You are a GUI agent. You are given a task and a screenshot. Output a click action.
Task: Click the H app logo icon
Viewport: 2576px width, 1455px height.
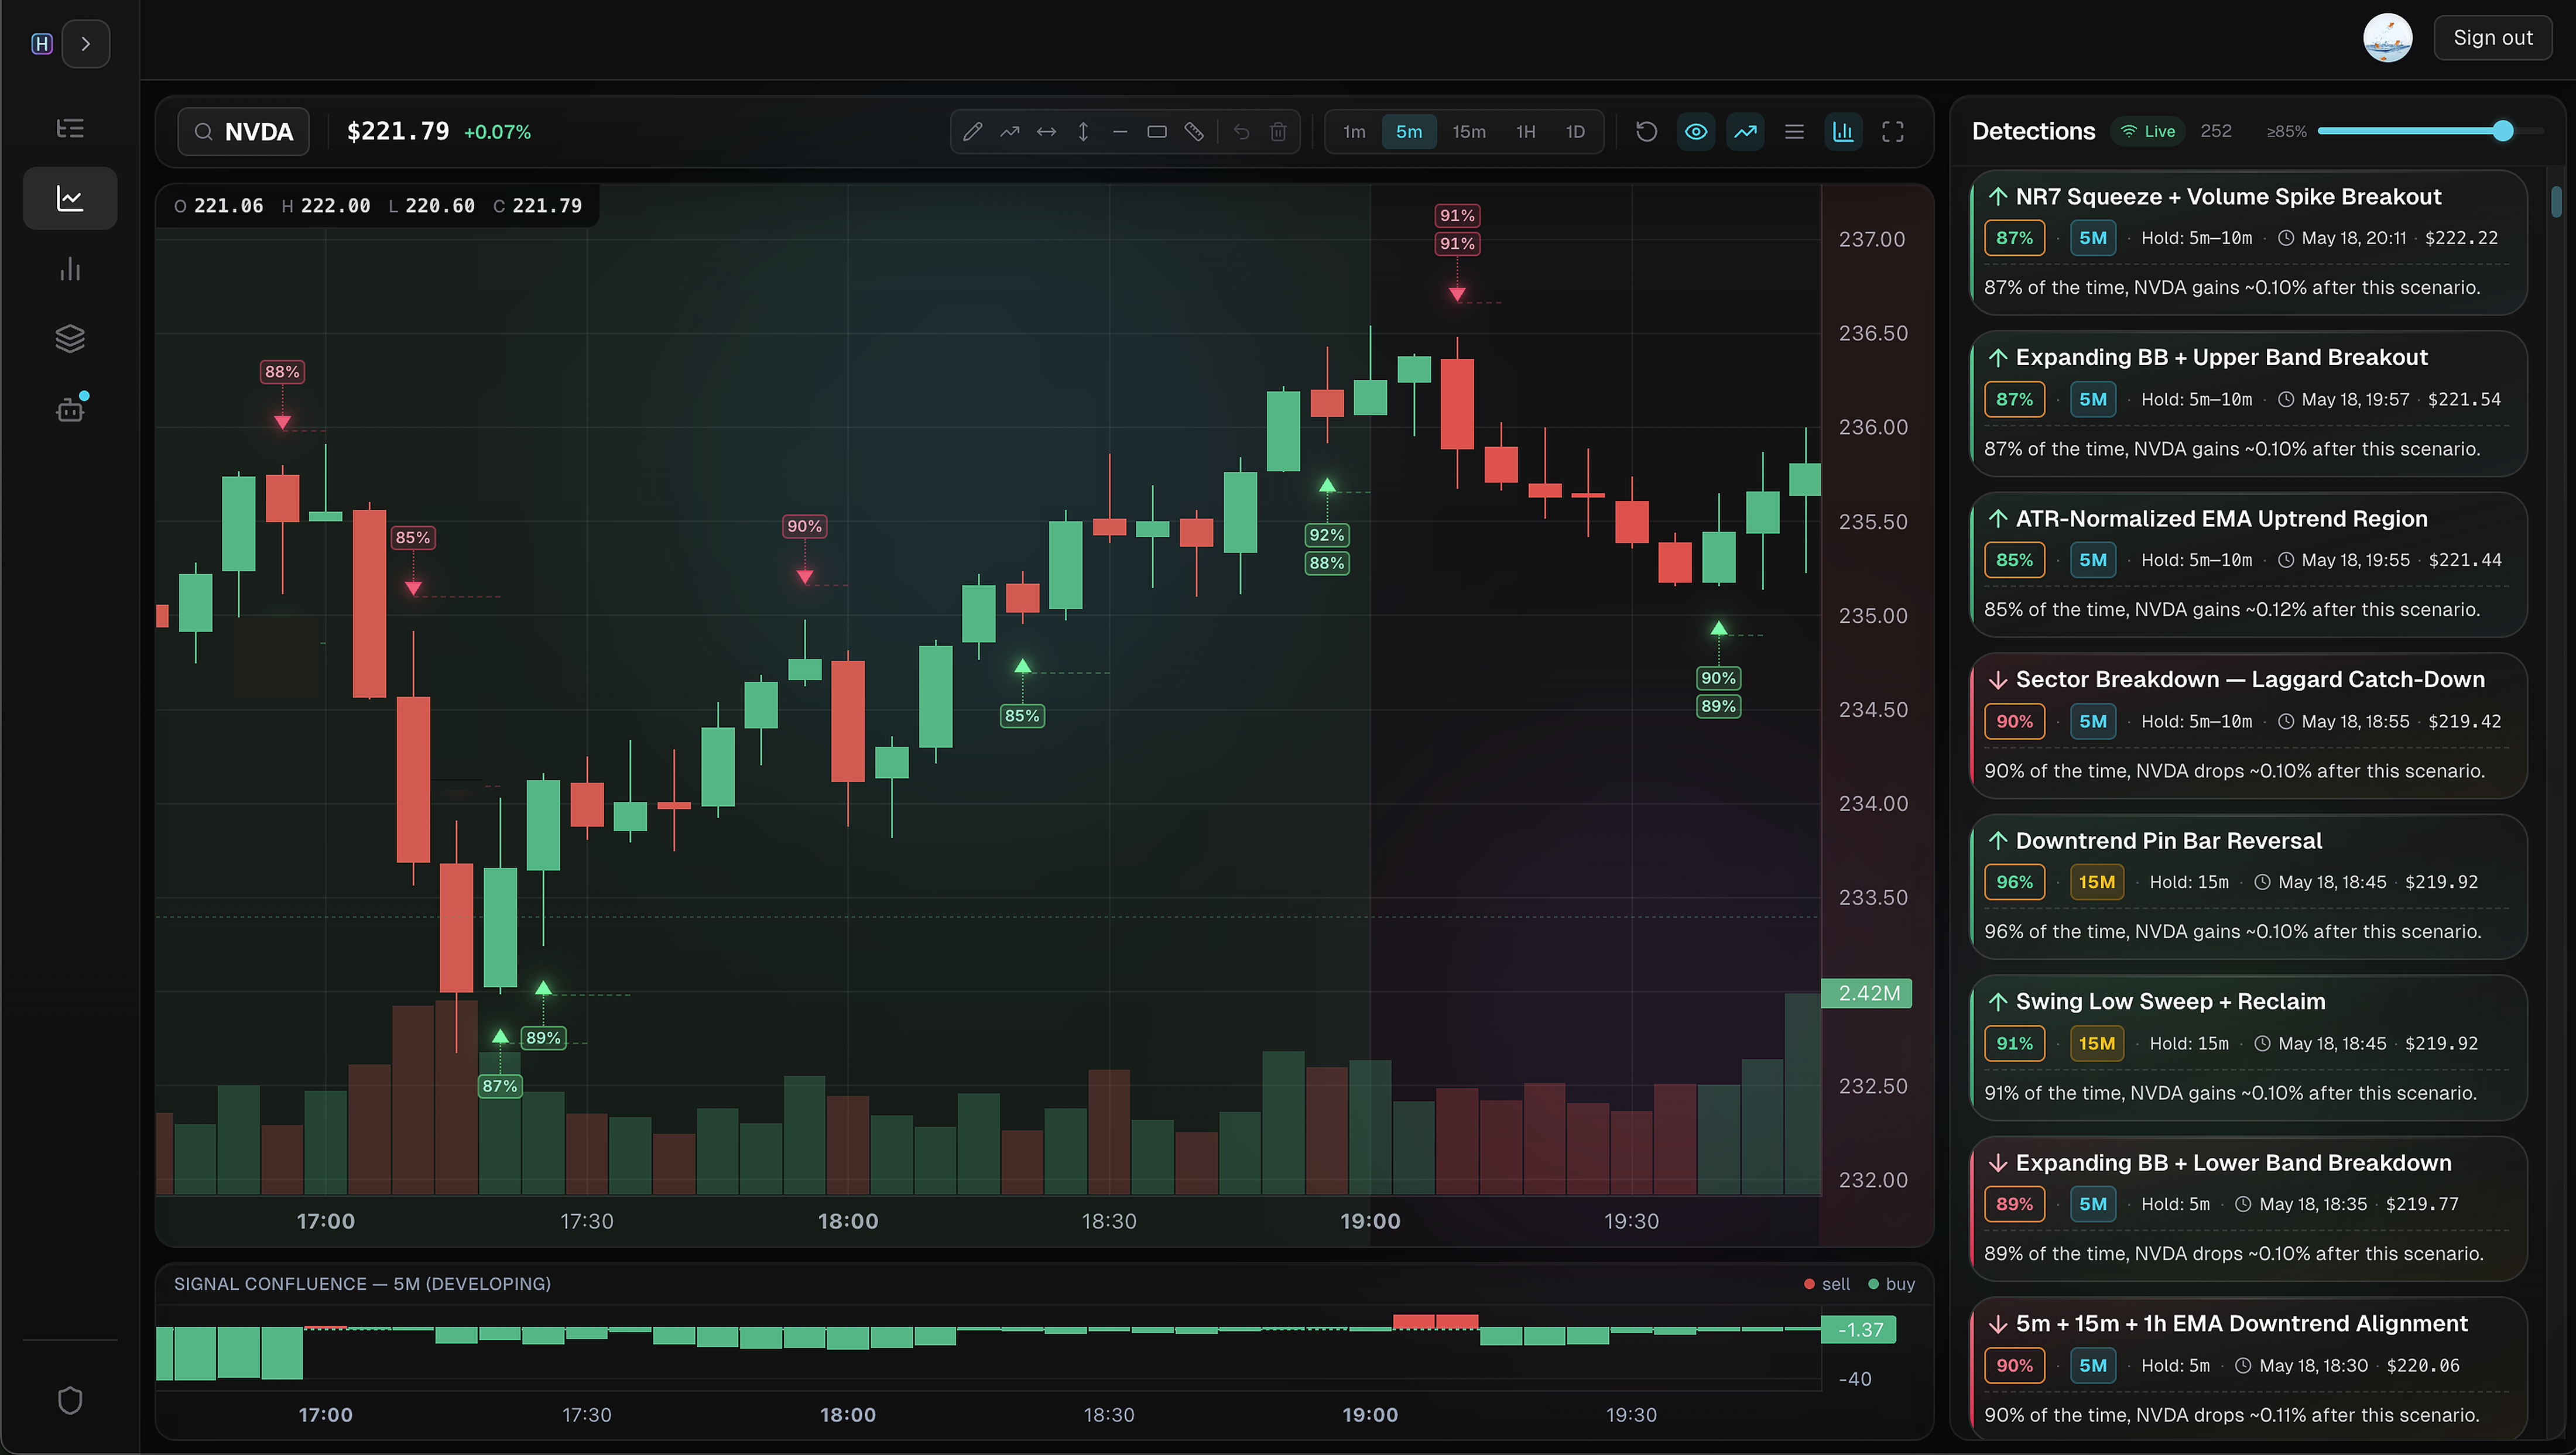[41, 44]
